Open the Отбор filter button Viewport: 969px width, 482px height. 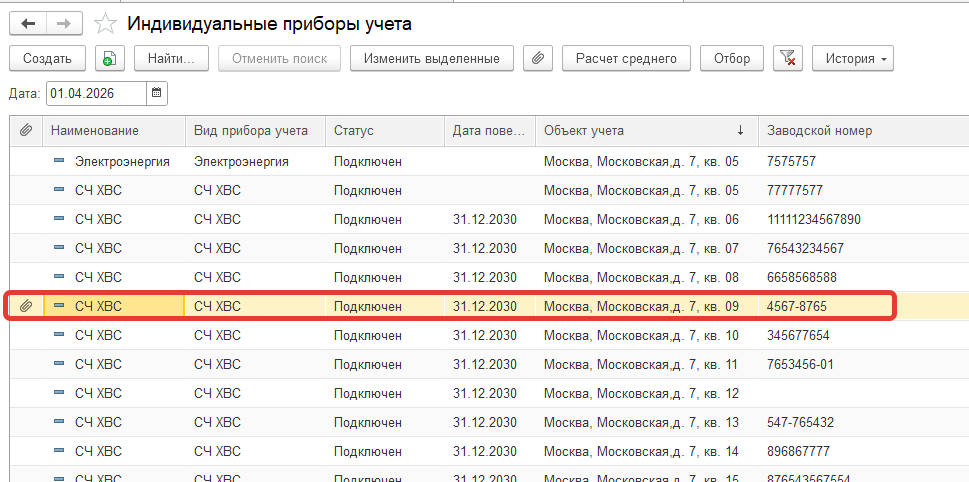[732, 59]
